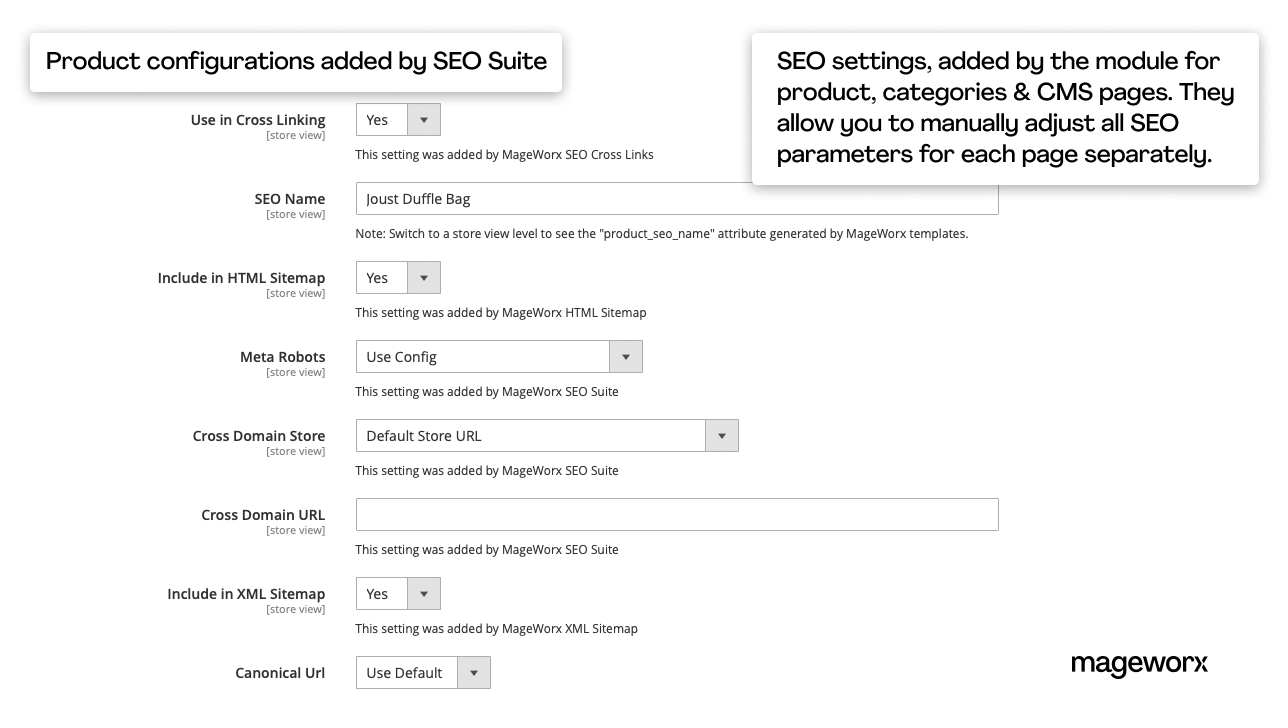Click the Meta Robots store view label
This screenshot has width=1288, height=728.
[x=296, y=371]
